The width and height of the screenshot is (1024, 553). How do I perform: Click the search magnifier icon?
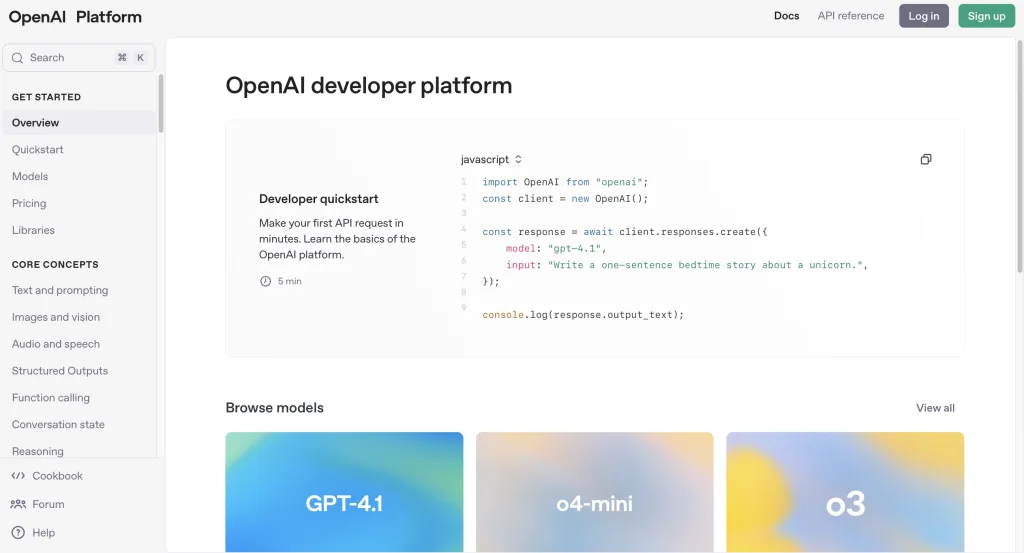coord(18,58)
